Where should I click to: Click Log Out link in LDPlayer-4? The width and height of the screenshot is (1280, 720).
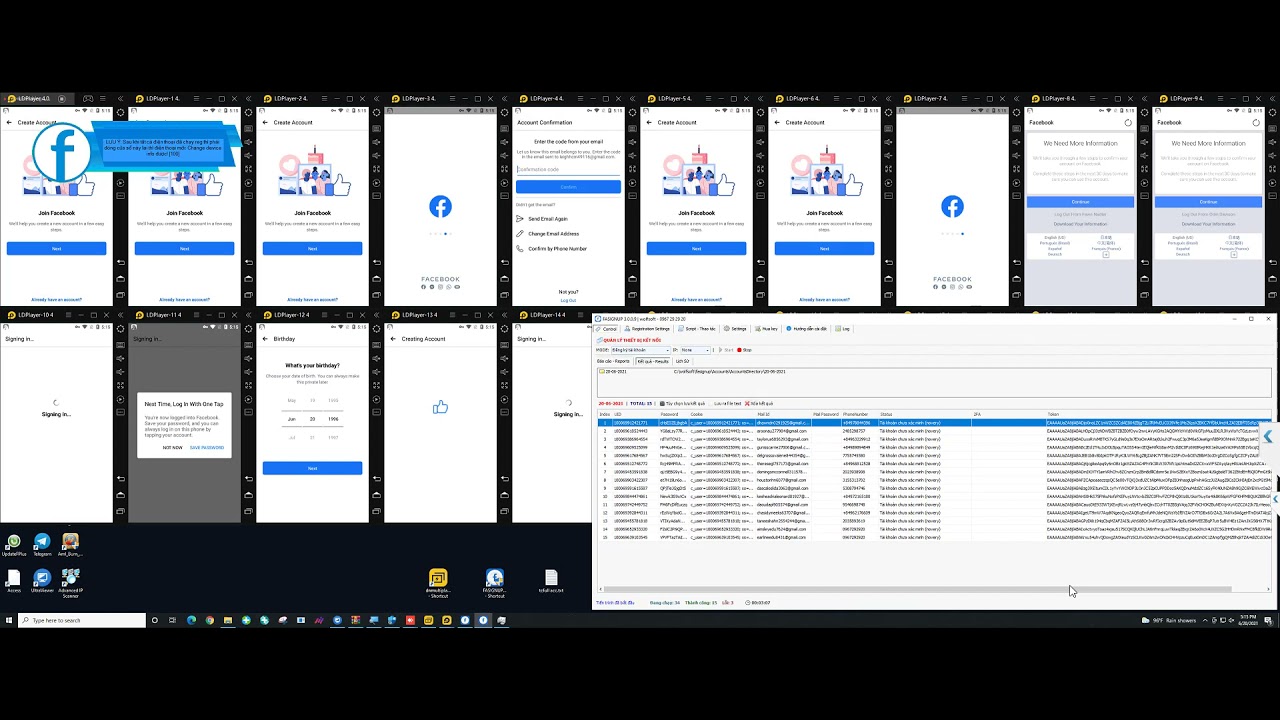click(568, 300)
